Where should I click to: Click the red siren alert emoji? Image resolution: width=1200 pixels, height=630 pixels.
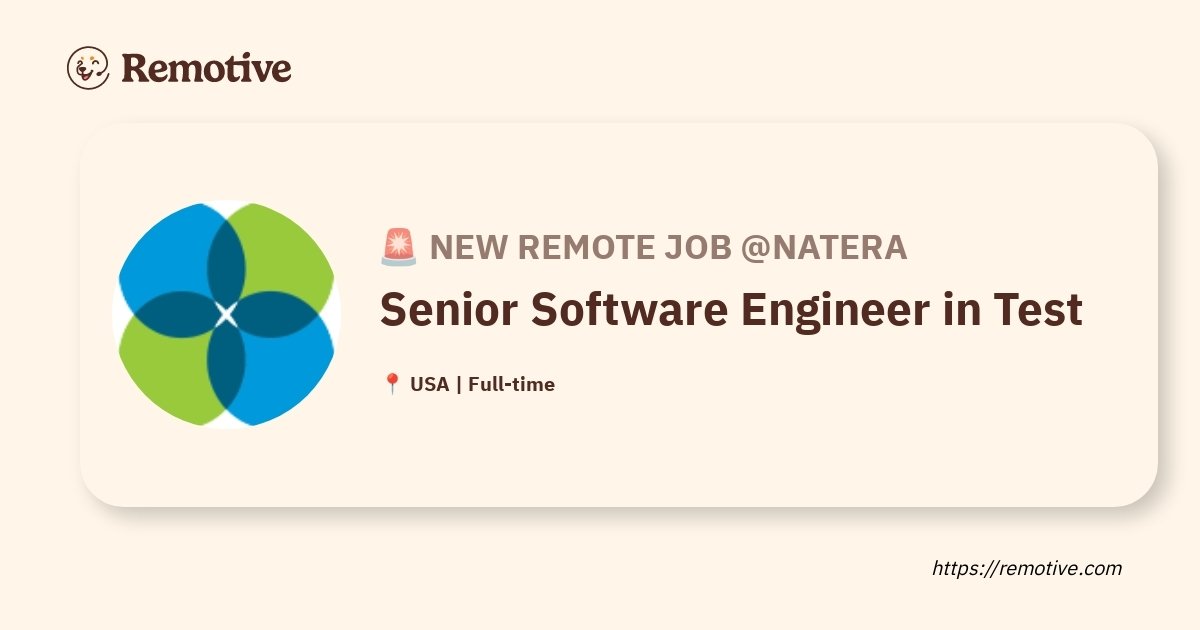click(399, 247)
